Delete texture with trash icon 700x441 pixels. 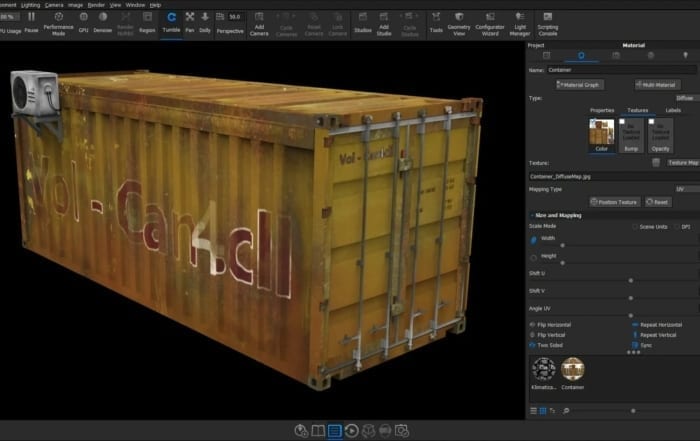[656, 163]
